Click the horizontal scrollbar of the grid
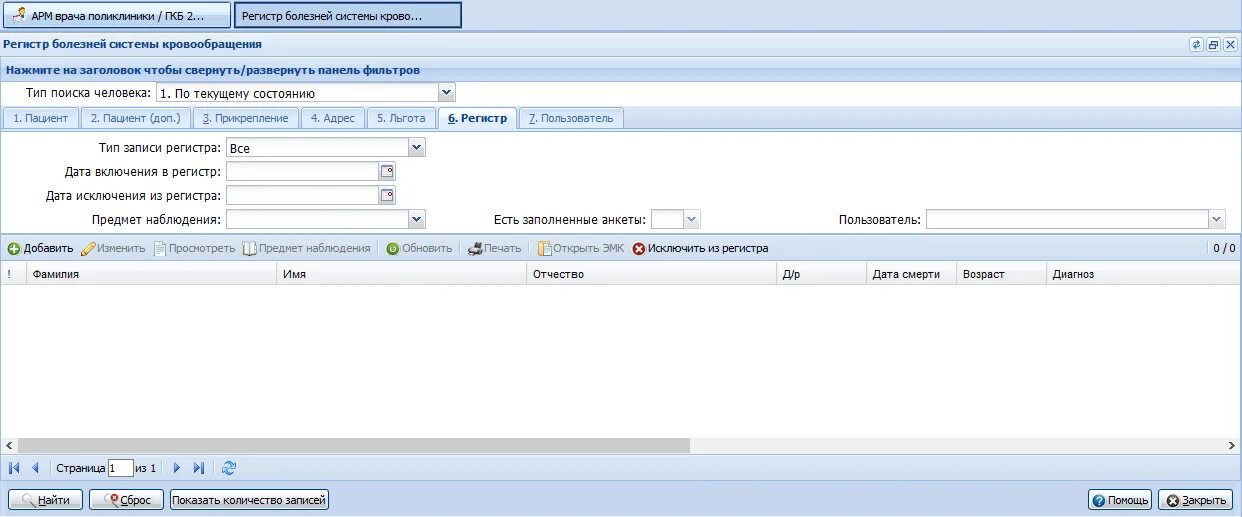 (x=354, y=445)
